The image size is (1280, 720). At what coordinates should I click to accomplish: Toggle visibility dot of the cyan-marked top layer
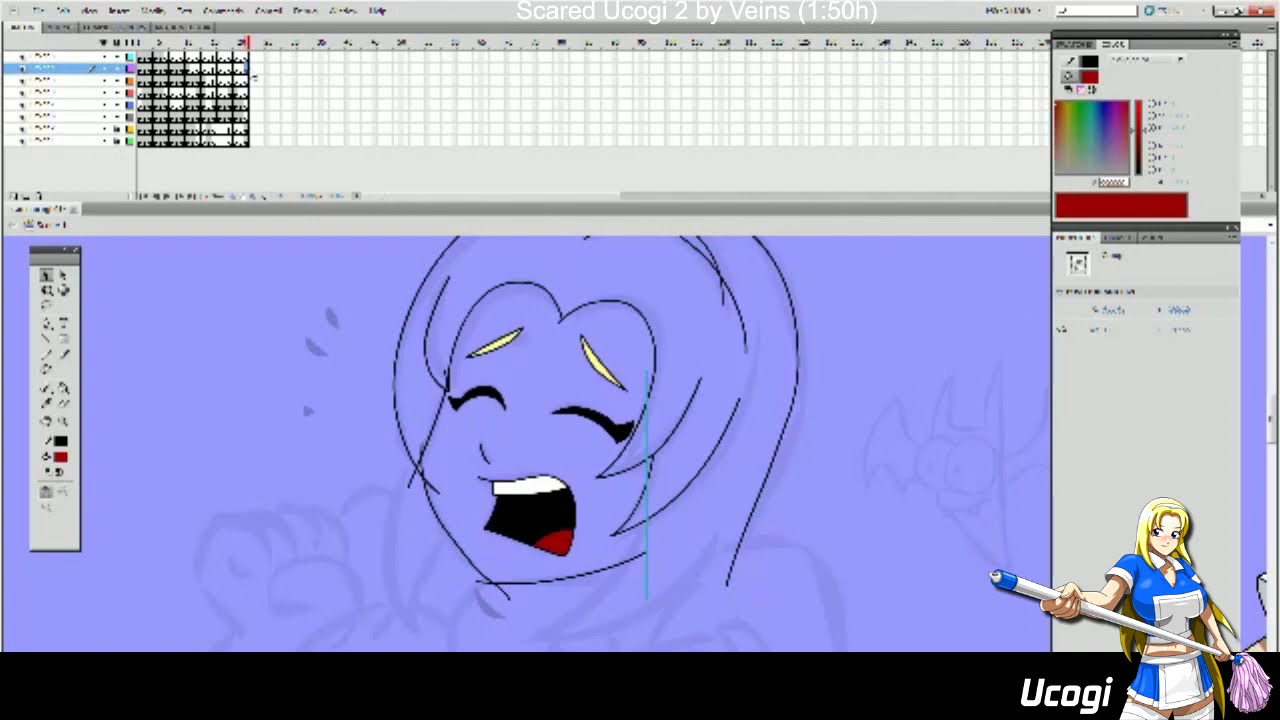click(x=104, y=56)
